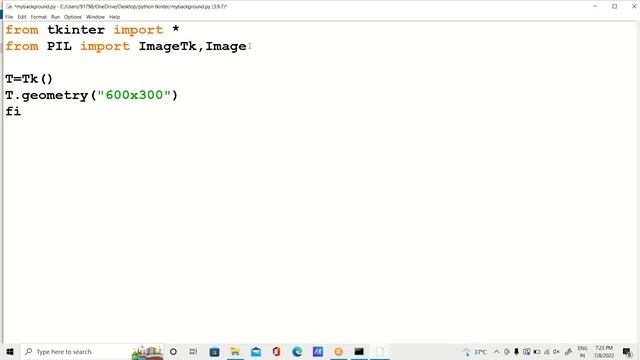Click the Windows Start button
This screenshot has height=360, width=640.
click(10, 351)
